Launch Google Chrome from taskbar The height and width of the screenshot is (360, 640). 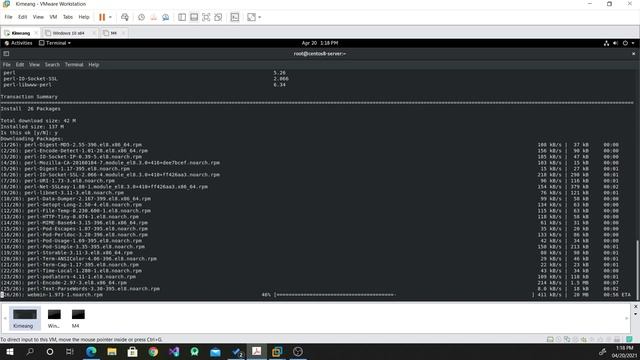point(153,351)
